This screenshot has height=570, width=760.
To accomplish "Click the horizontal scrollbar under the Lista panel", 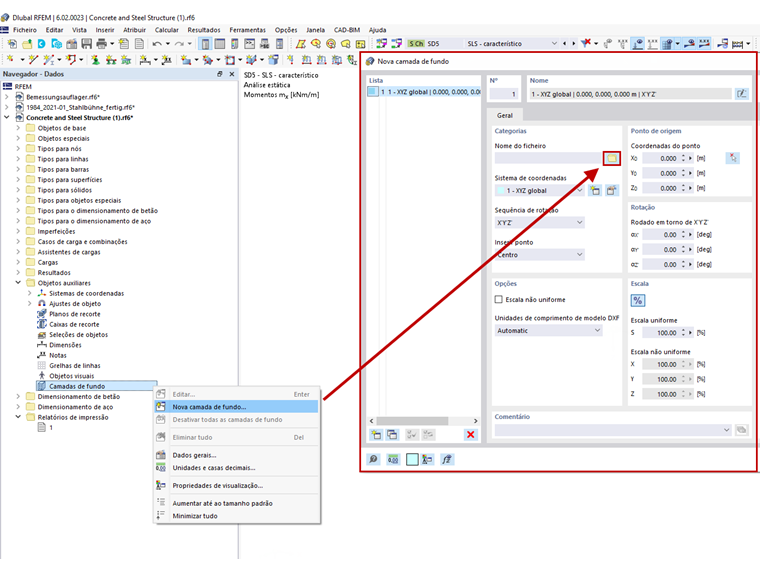I will pos(412,421).
